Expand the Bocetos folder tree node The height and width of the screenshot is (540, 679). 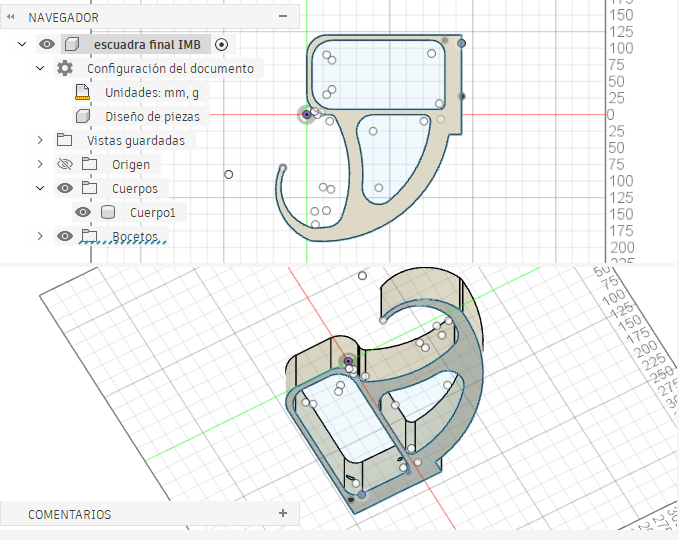tap(40, 236)
